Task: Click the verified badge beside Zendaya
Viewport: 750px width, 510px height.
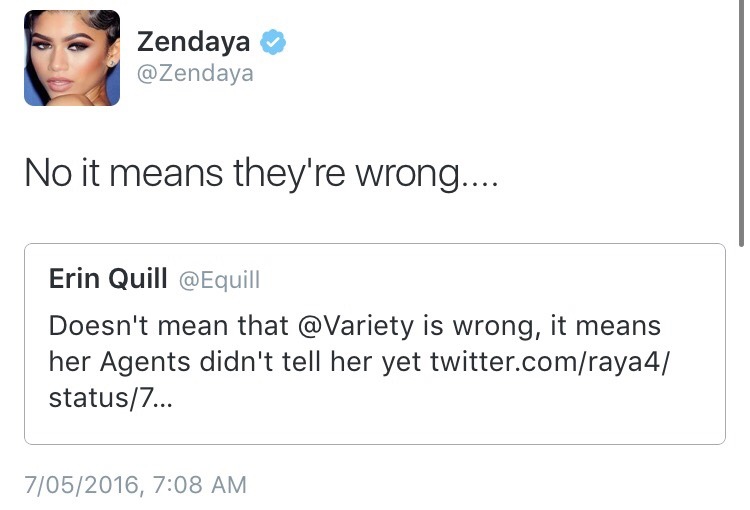Action: point(273,42)
